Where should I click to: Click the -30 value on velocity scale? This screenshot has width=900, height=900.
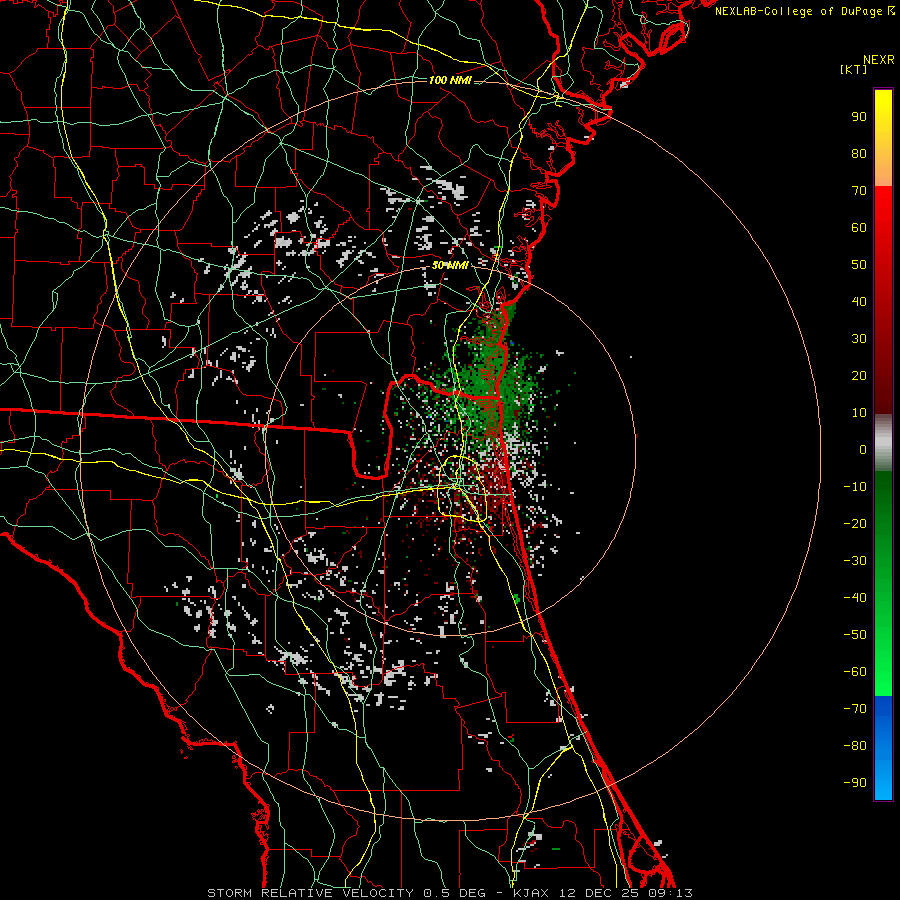[855, 561]
